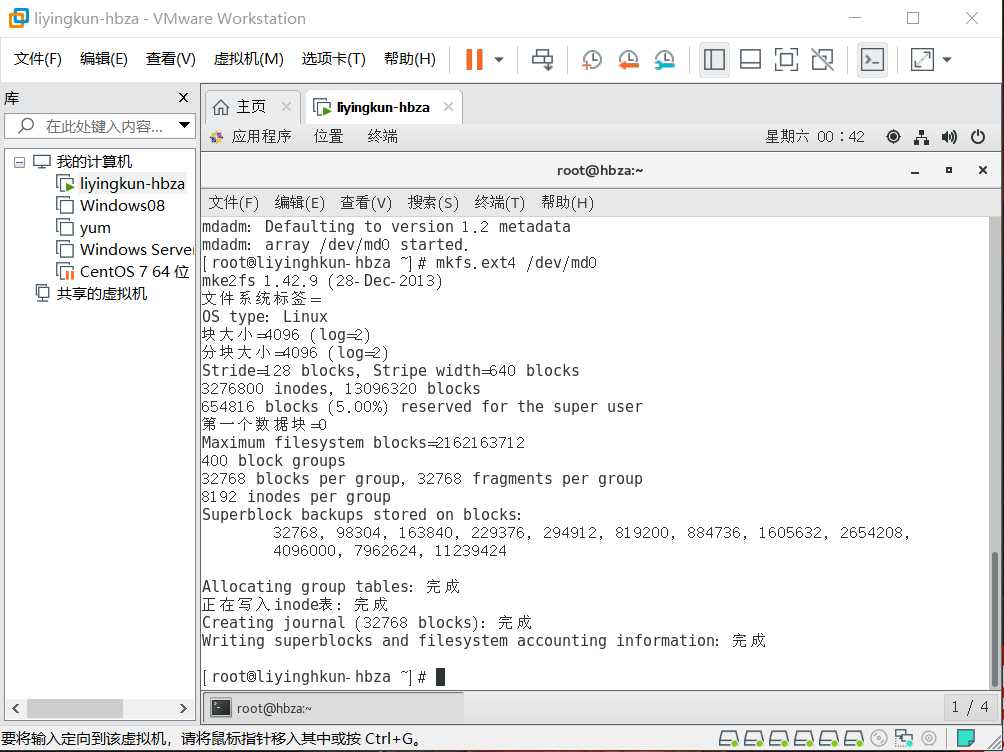The image size is (1004, 752).
Task: Toggle the thumbnail bar view
Action: 750,60
